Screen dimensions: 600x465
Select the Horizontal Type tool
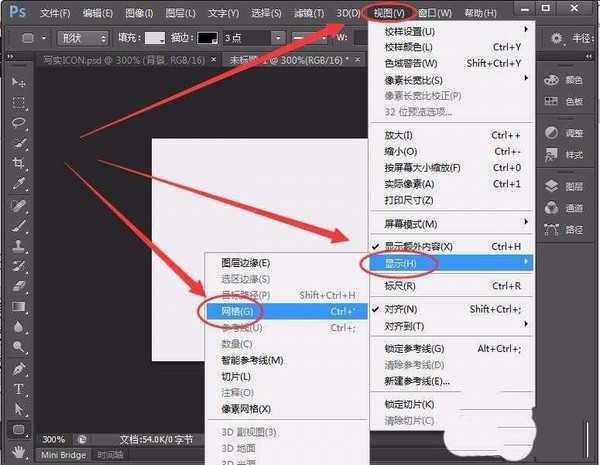(19, 389)
